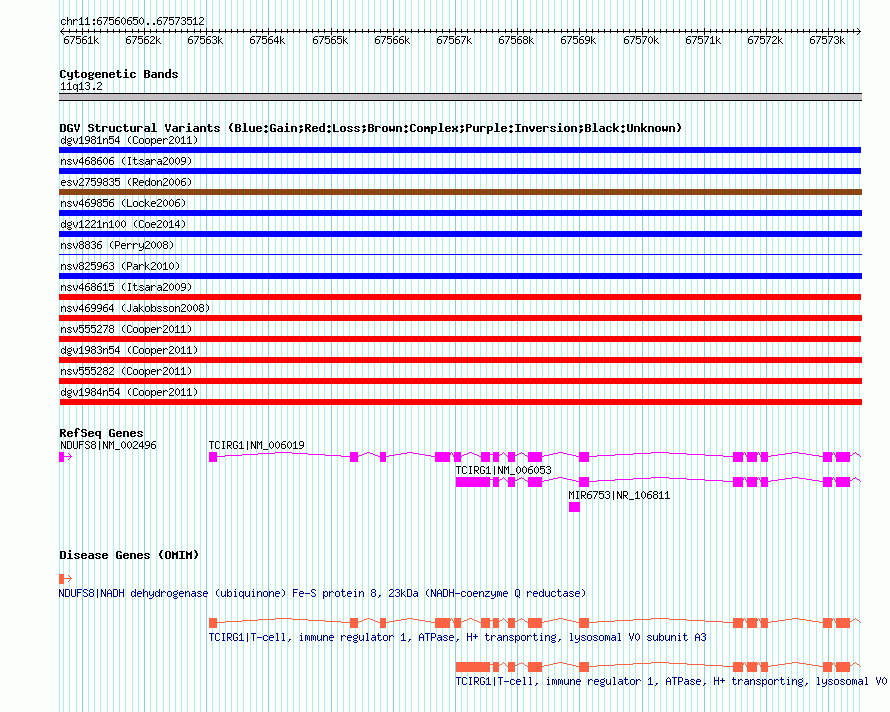This screenshot has height=712, width=890.
Task: Click the nsv469964 (Jakobsson2008) variant label
Action: [135, 308]
